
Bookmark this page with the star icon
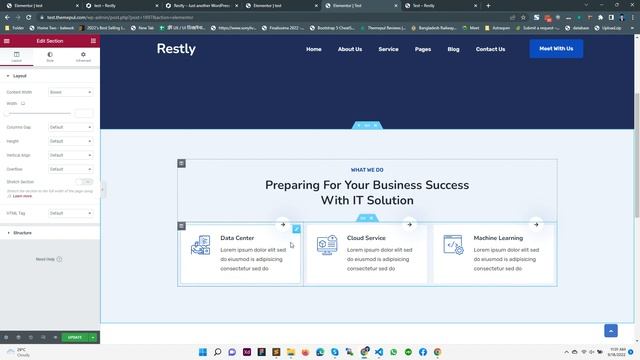click(x=523, y=18)
